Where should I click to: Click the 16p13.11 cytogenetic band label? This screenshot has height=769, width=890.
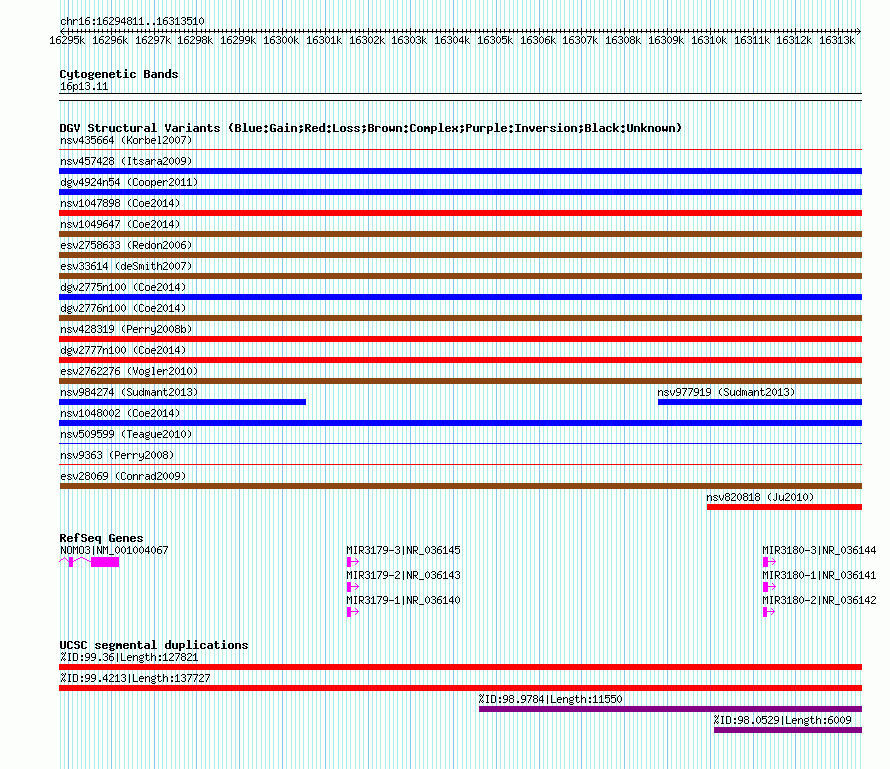tap(84, 86)
